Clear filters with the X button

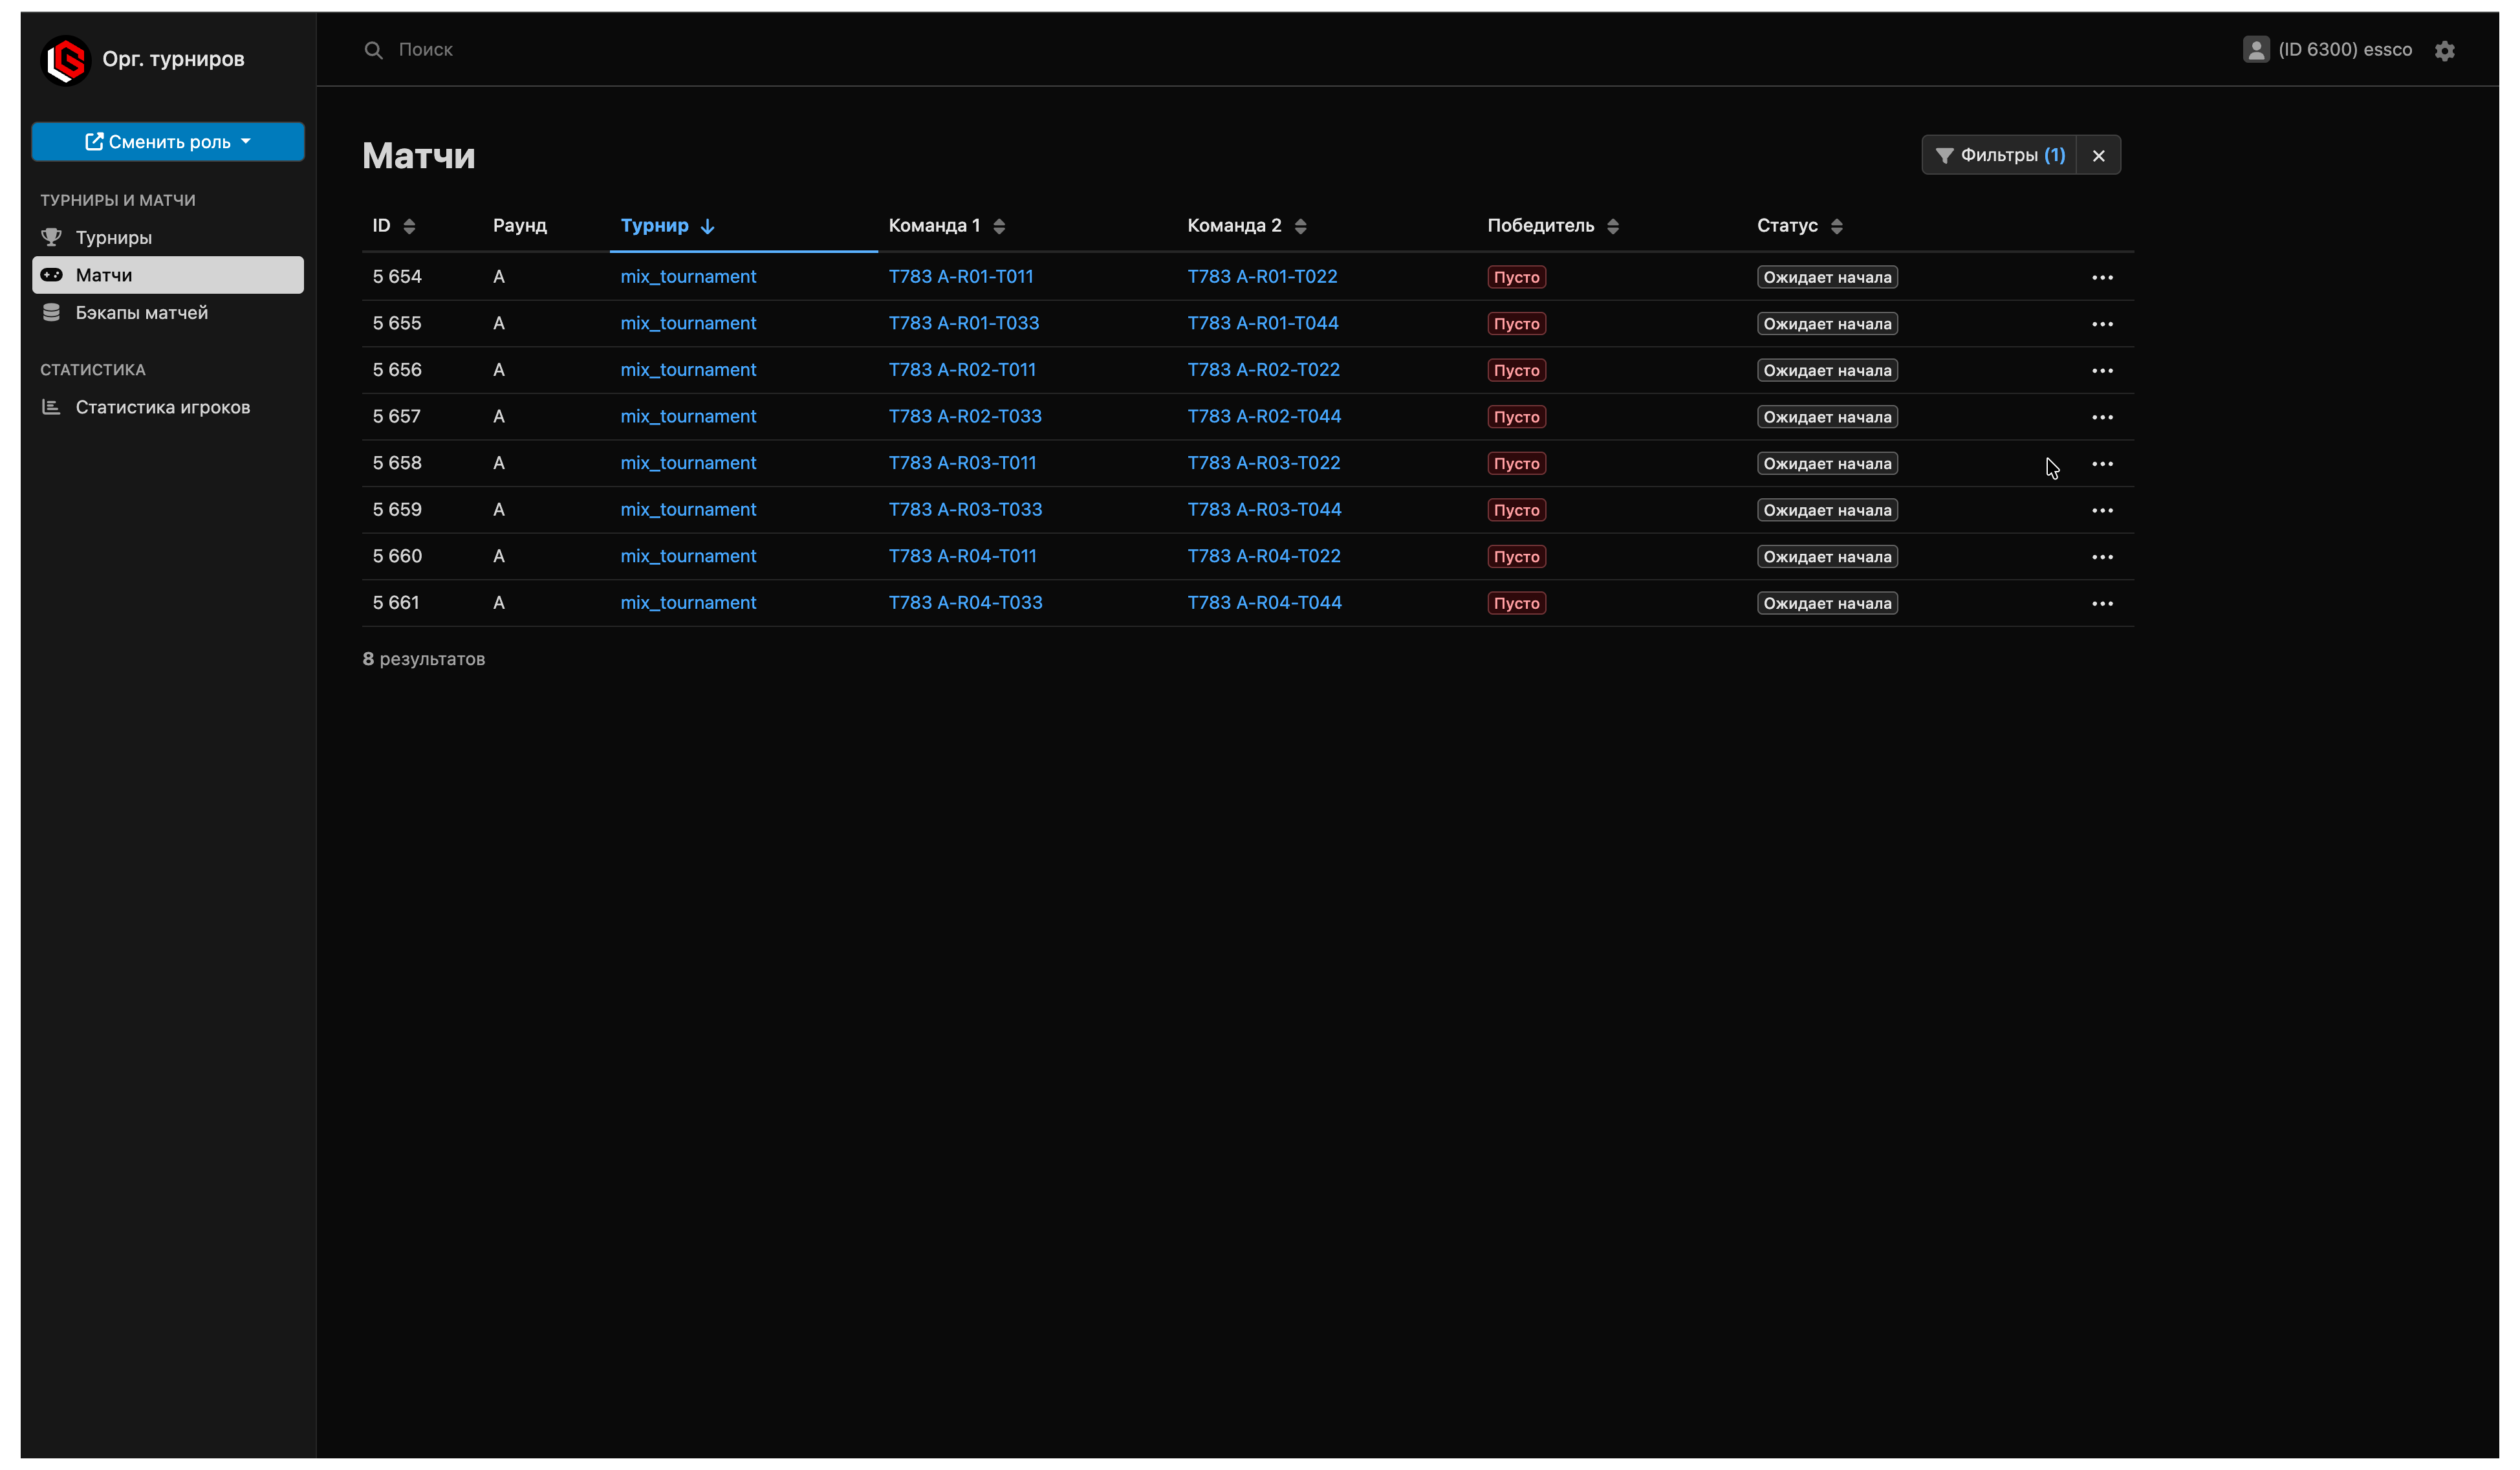[x=2098, y=156]
